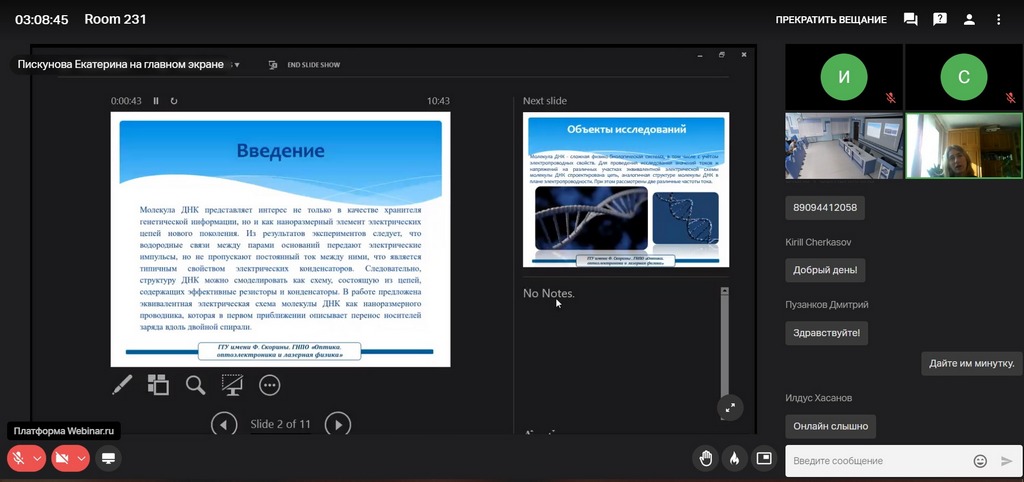
Task: Open the emoji picker in chat
Action: 980,461
